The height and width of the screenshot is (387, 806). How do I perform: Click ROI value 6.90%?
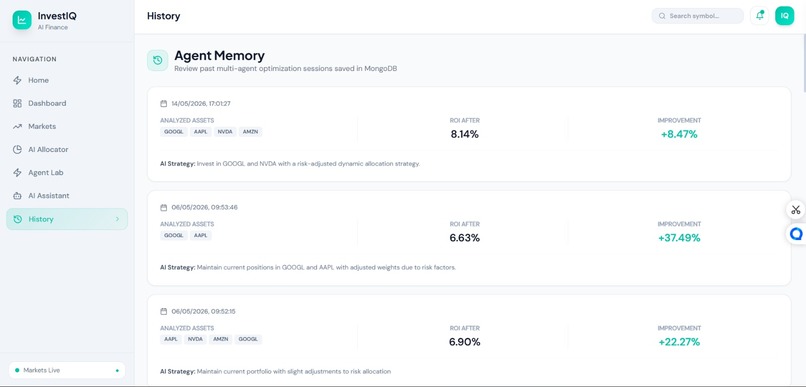pyautogui.click(x=465, y=342)
